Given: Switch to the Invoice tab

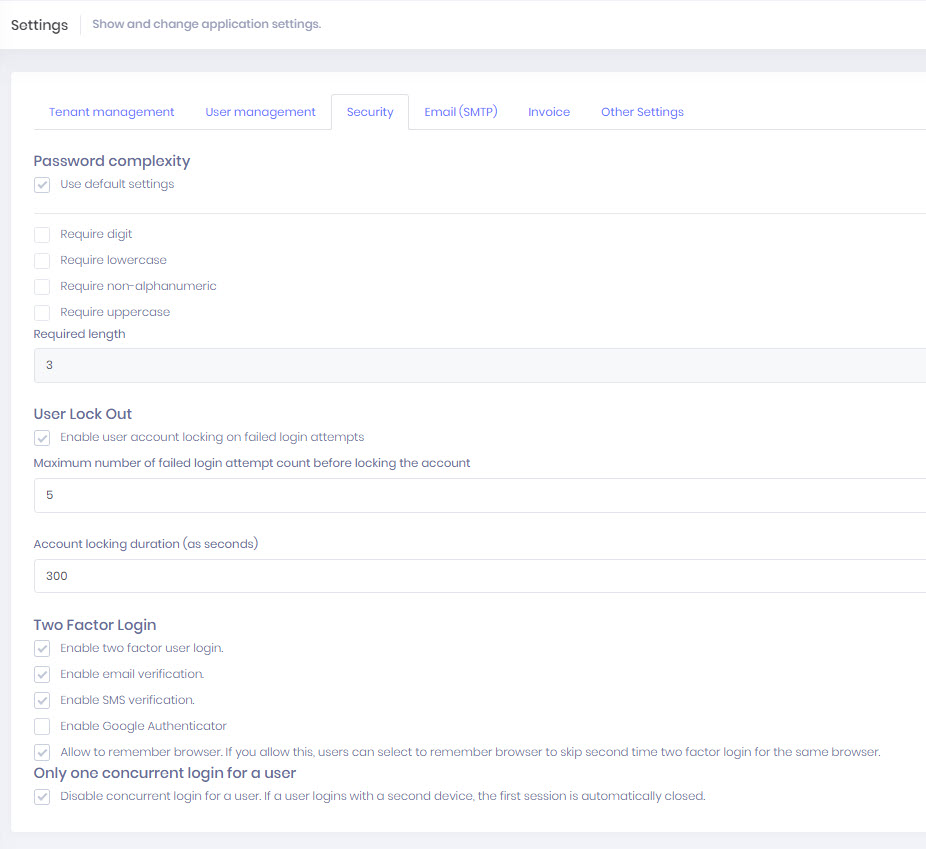Looking at the screenshot, I should pyautogui.click(x=548, y=111).
